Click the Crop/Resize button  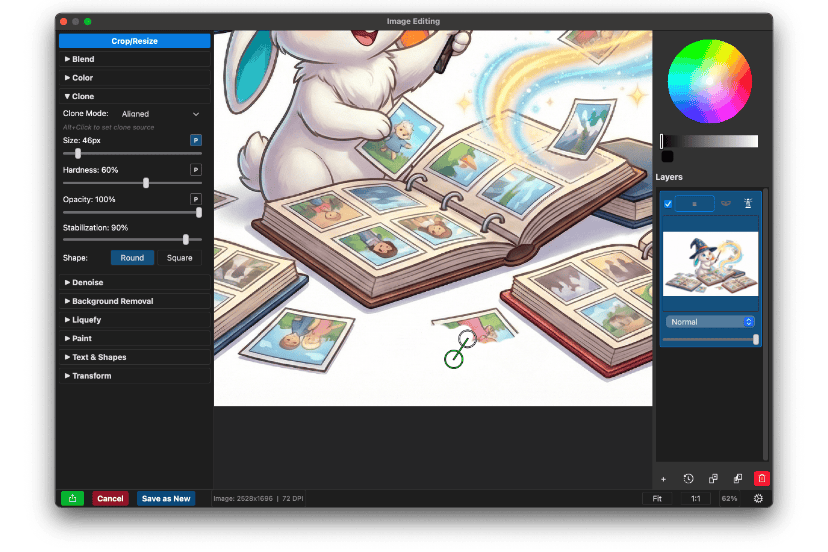tap(135, 41)
